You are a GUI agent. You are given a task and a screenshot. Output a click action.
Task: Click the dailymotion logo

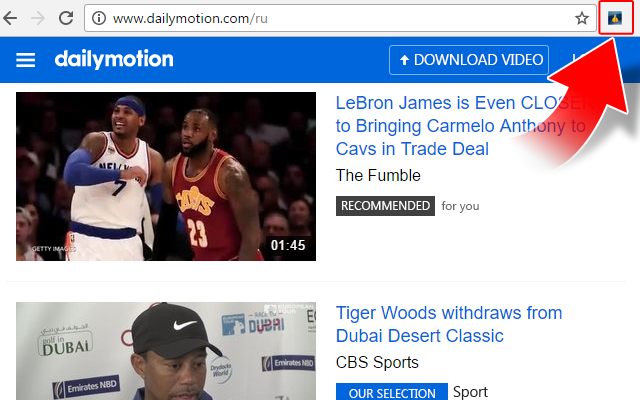pyautogui.click(x=114, y=60)
